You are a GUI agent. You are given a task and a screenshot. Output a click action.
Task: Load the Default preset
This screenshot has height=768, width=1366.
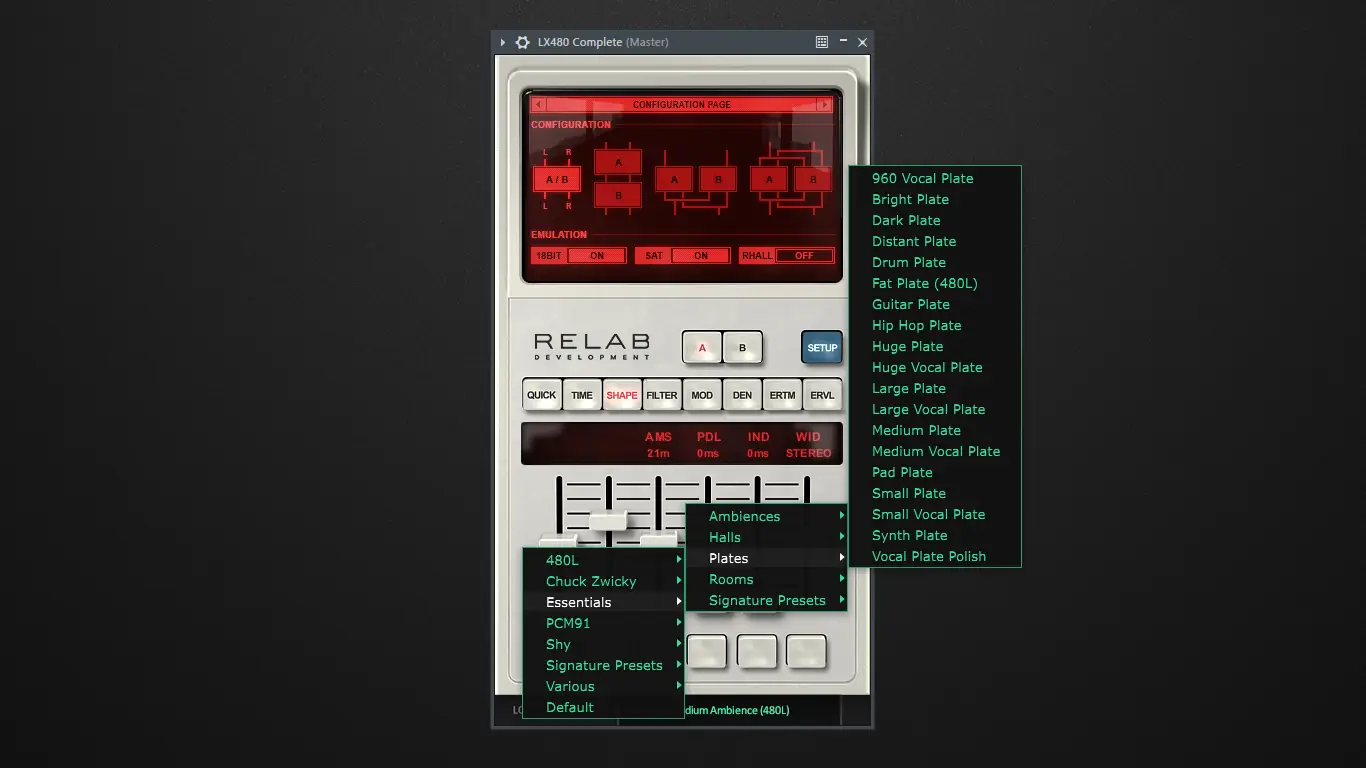coord(604,707)
